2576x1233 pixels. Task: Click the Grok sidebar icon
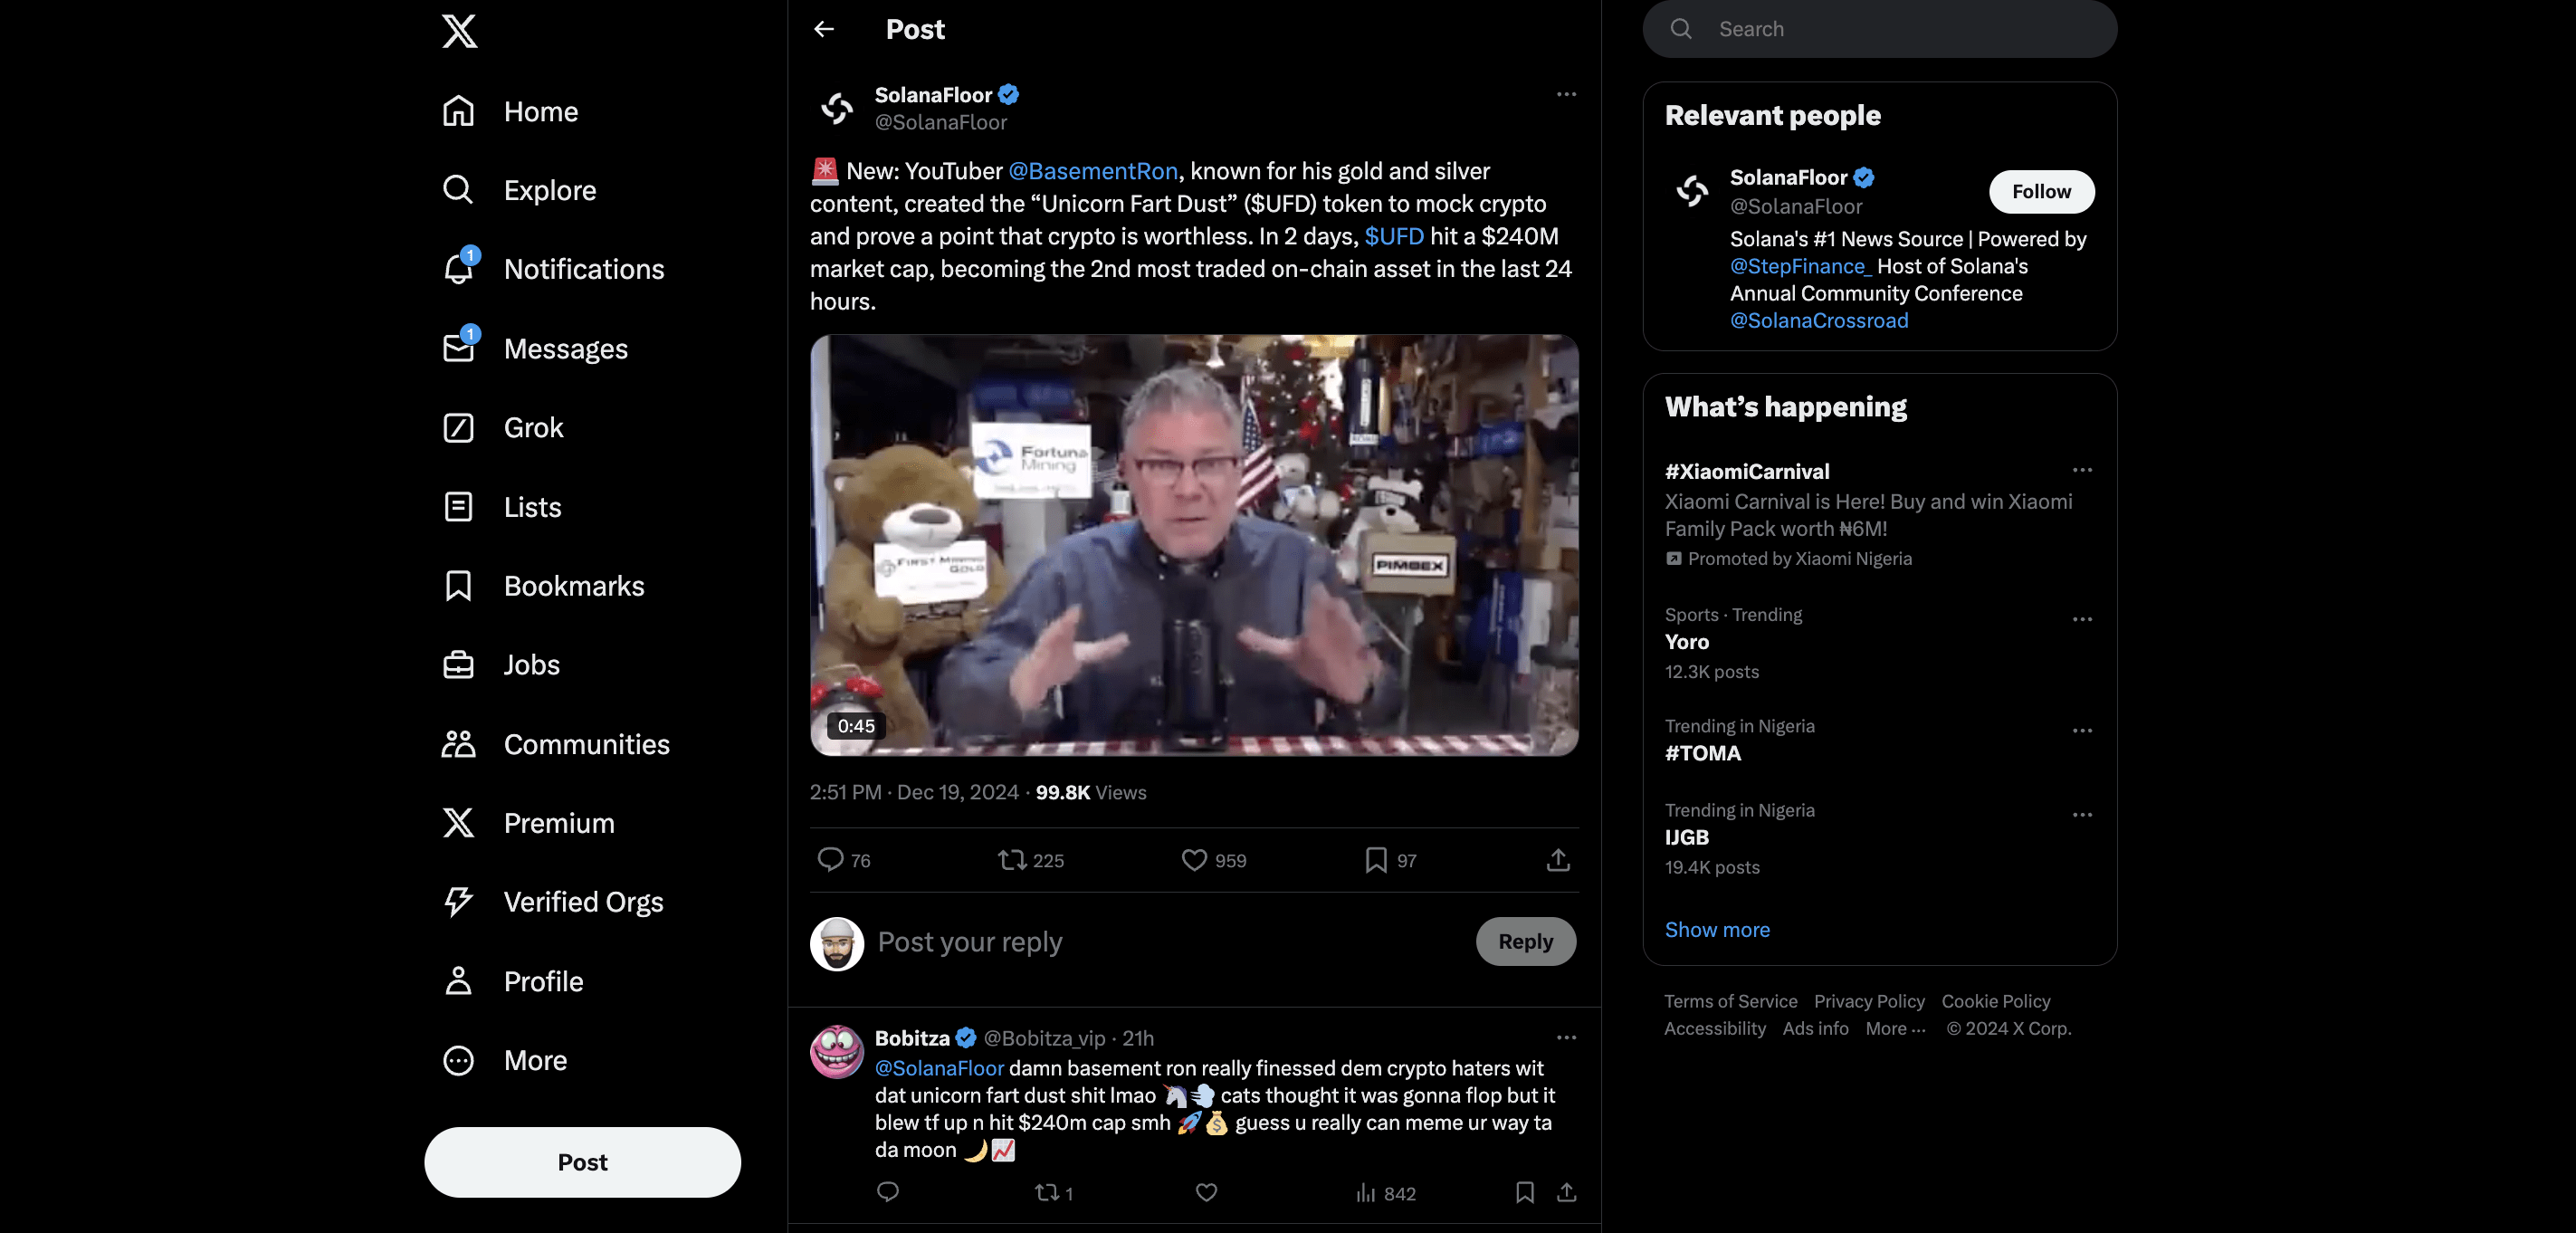click(x=457, y=427)
